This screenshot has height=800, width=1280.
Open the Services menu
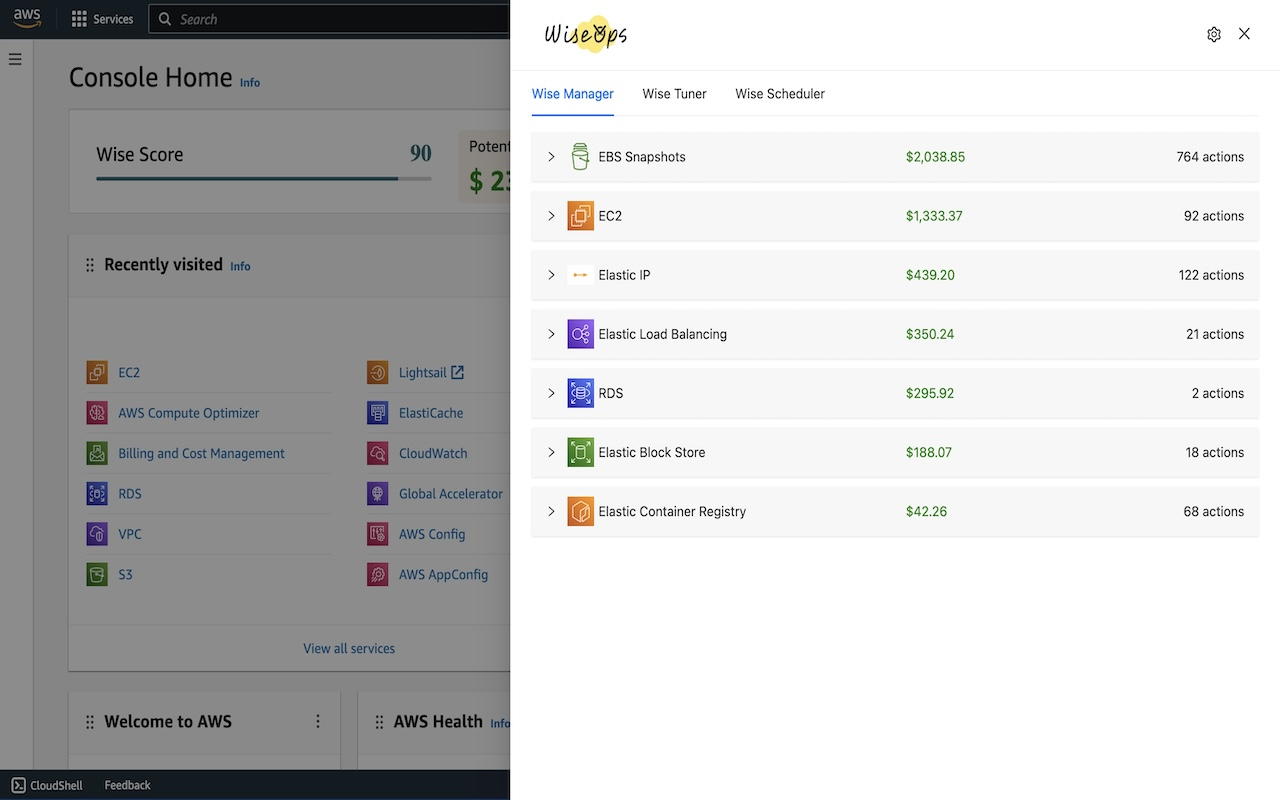(102, 19)
